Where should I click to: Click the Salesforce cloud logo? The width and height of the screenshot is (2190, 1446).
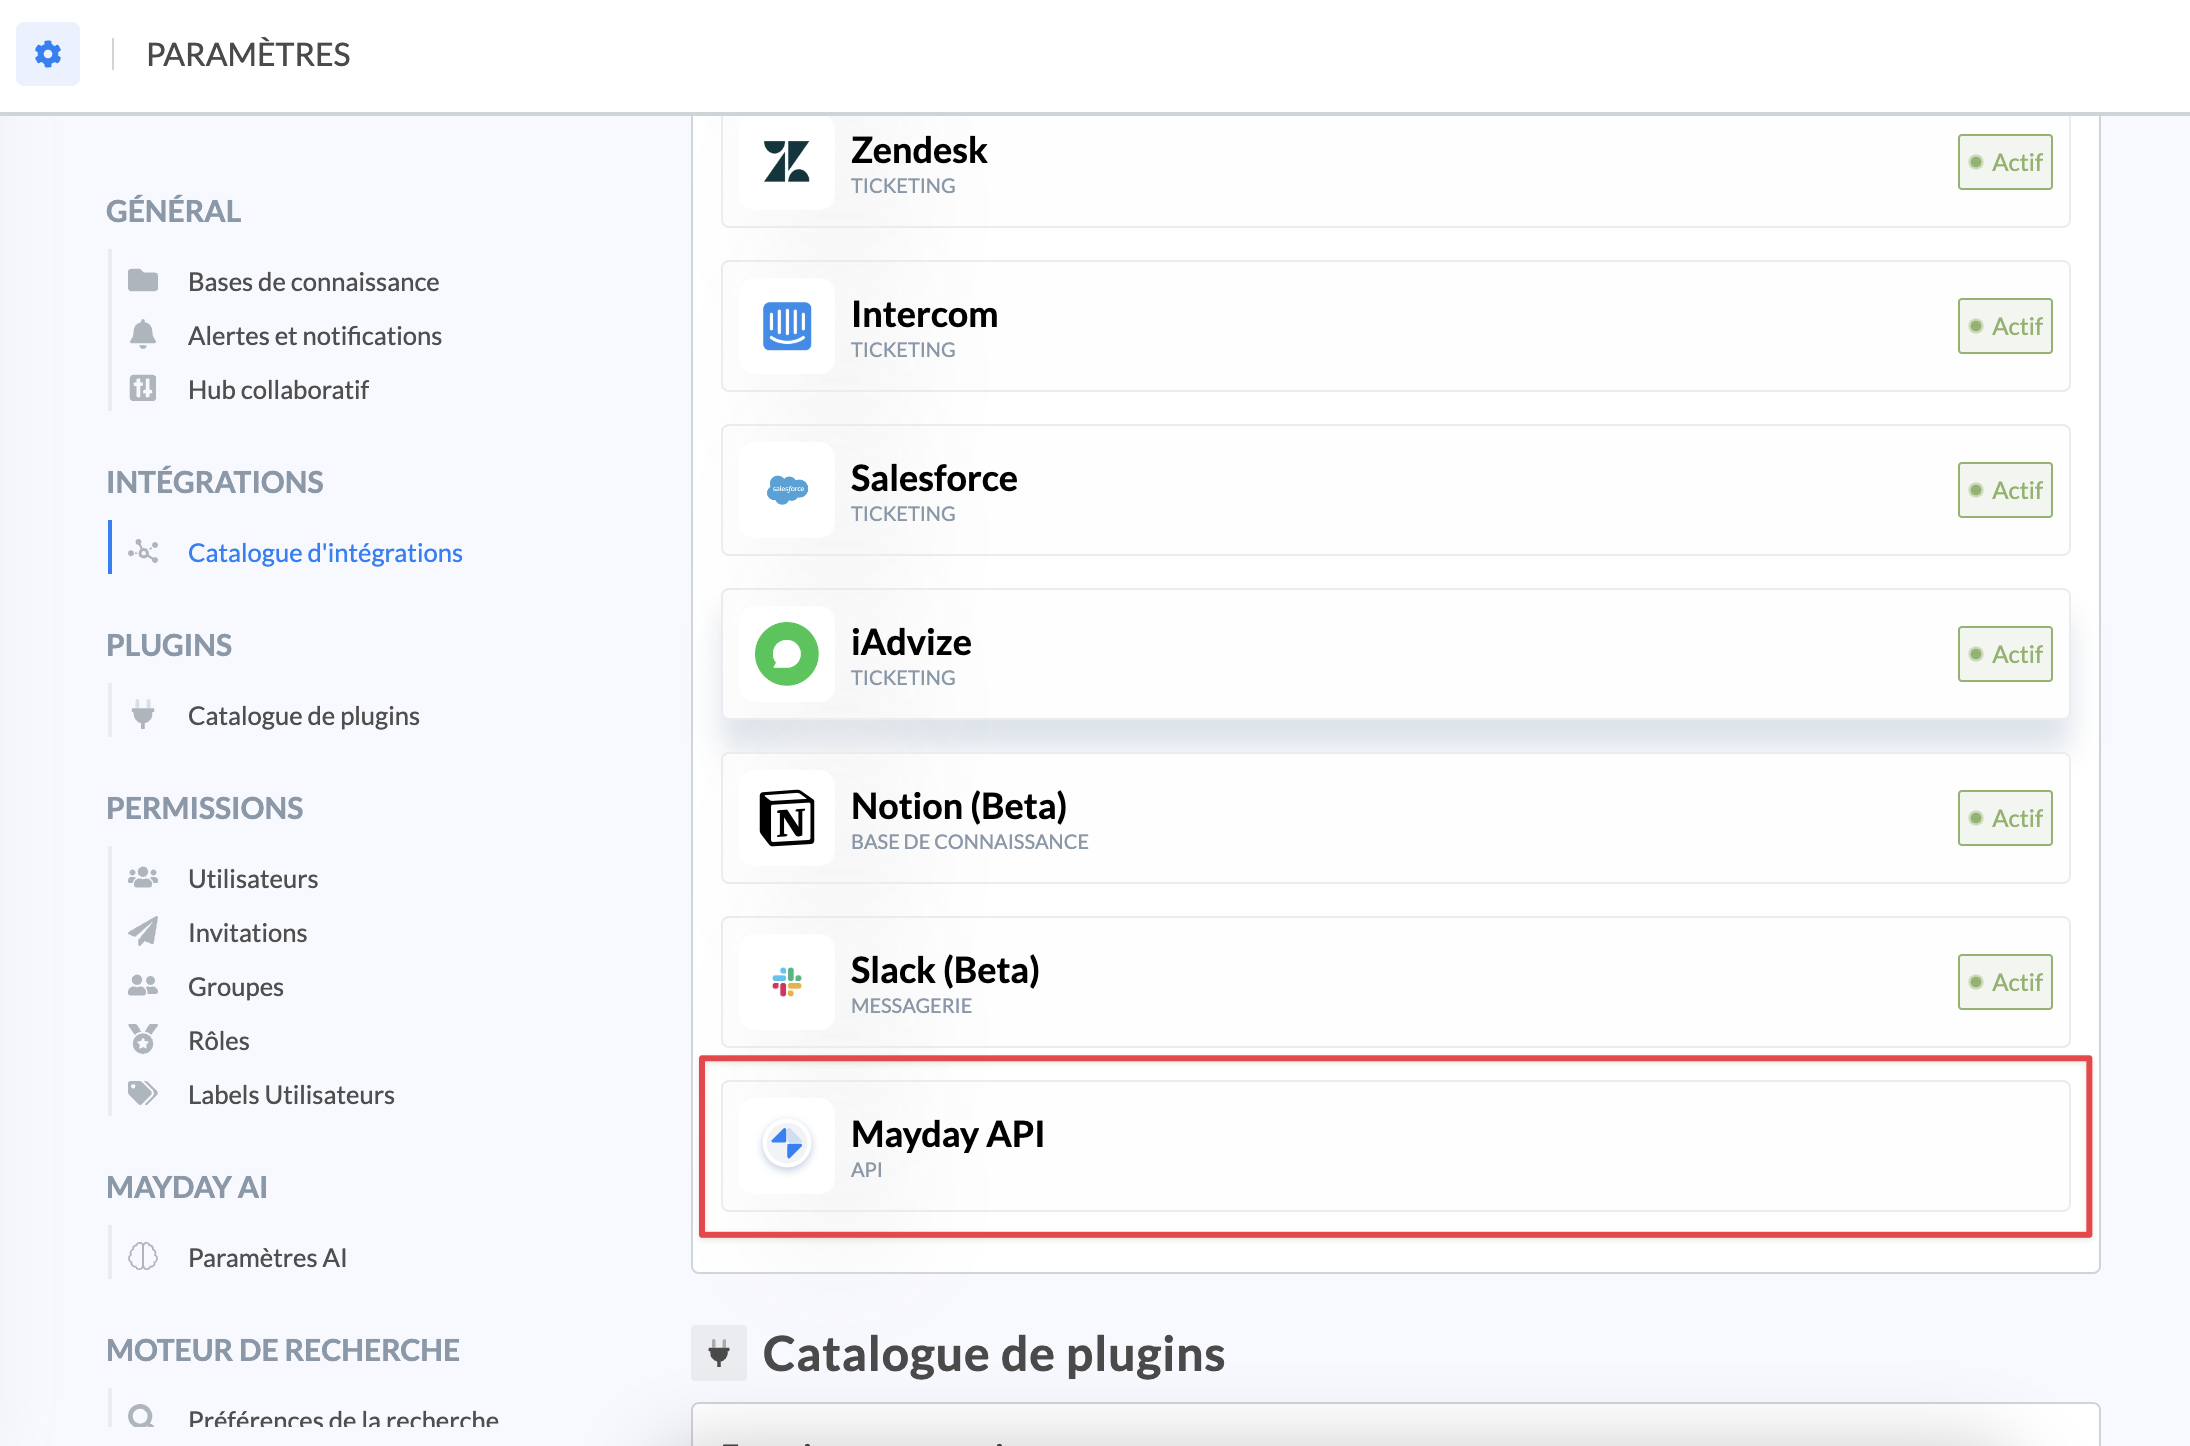point(787,490)
